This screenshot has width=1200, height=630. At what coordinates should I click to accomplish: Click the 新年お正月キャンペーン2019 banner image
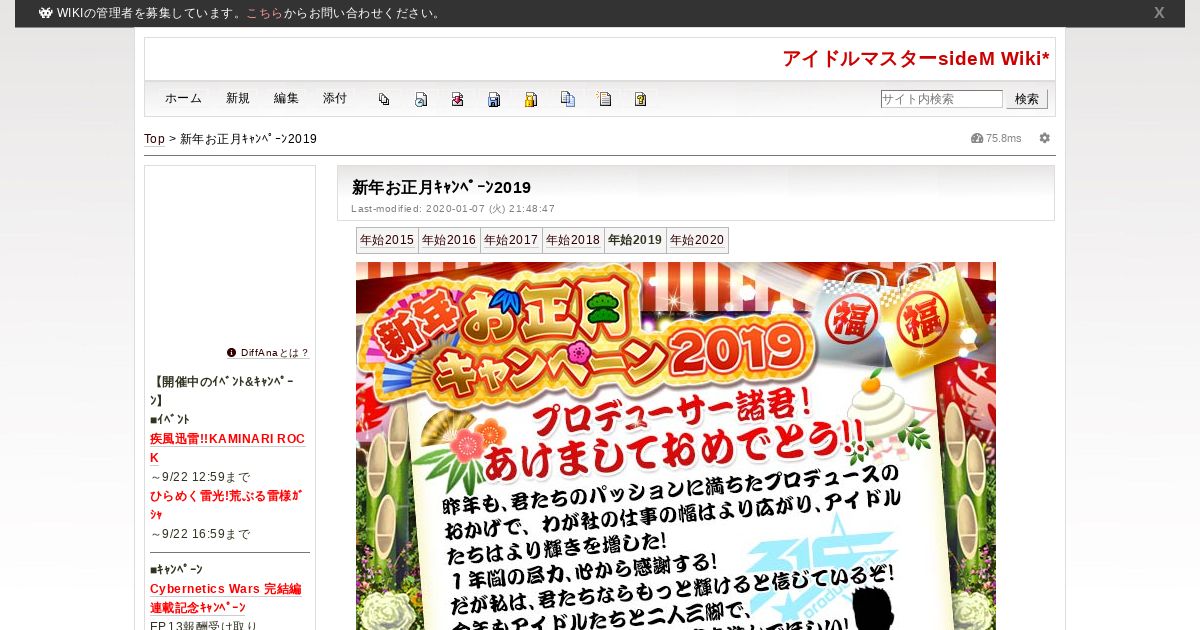pos(676,446)
